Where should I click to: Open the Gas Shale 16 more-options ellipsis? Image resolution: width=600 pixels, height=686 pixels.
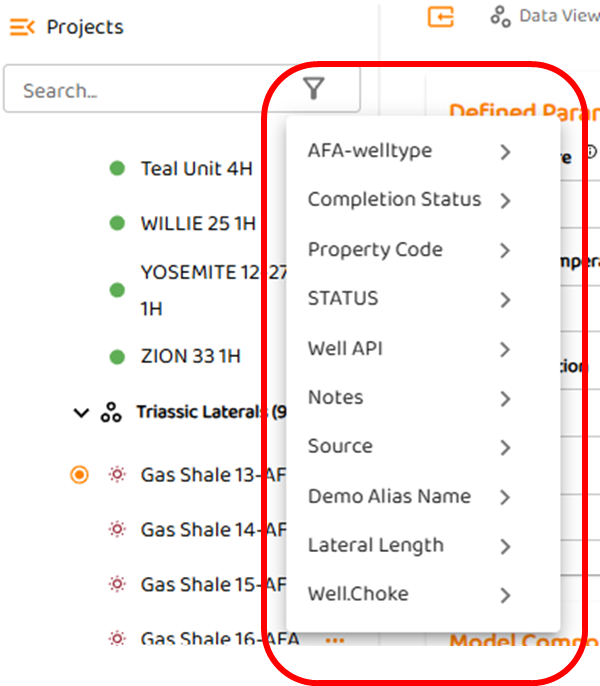(x=334, y=640)
